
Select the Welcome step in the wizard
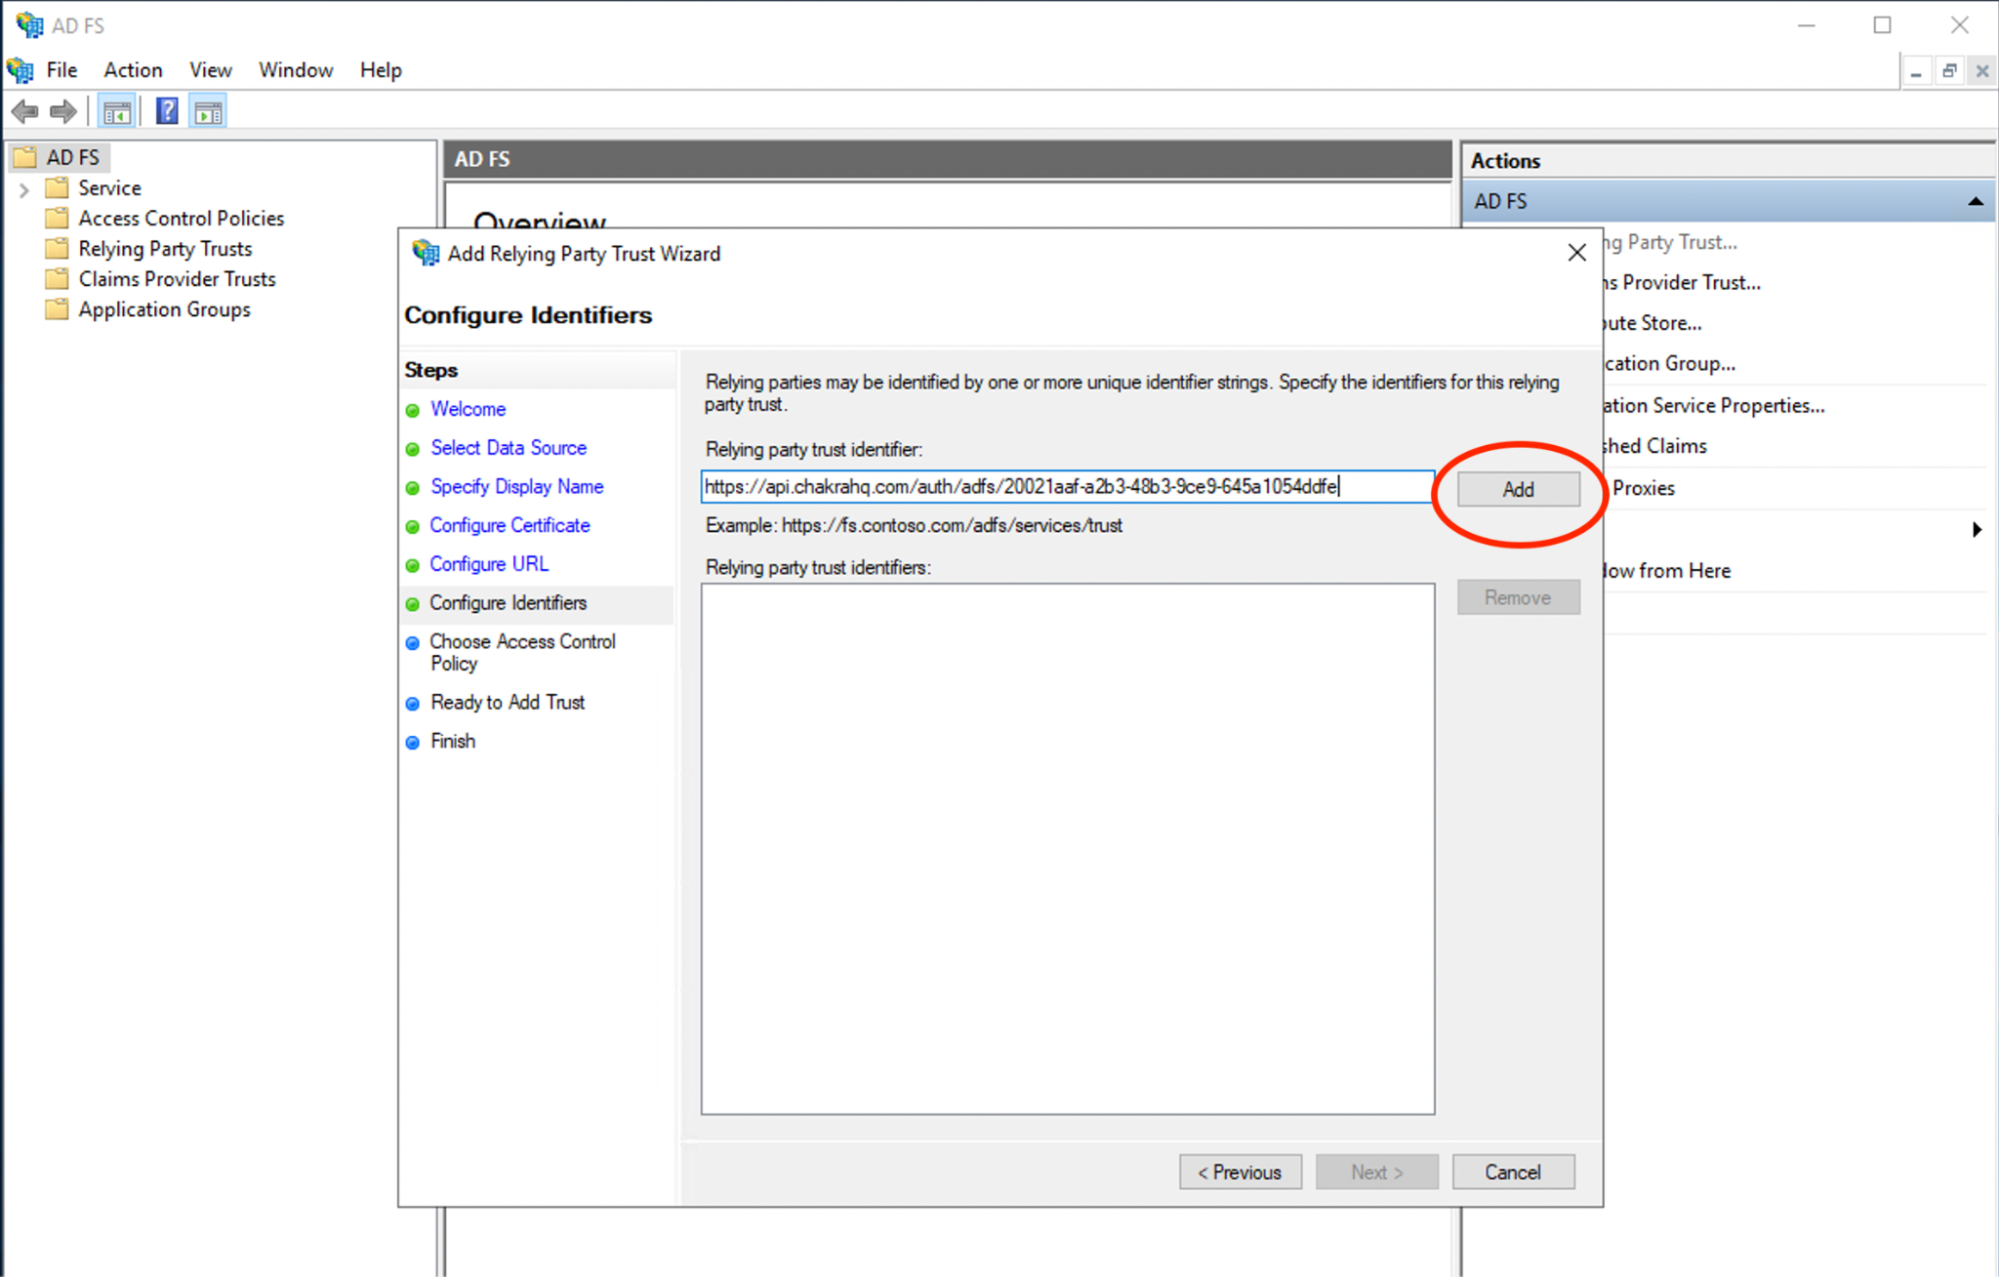(467, 409)
